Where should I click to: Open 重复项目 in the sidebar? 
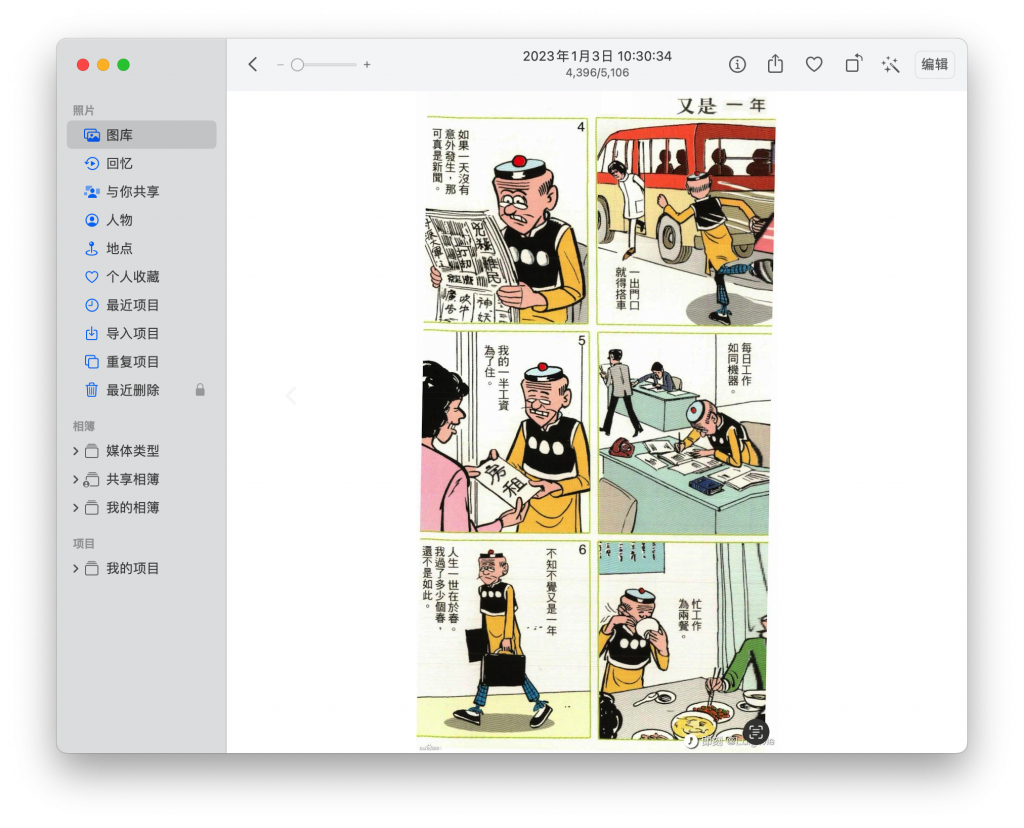point(142,362)
